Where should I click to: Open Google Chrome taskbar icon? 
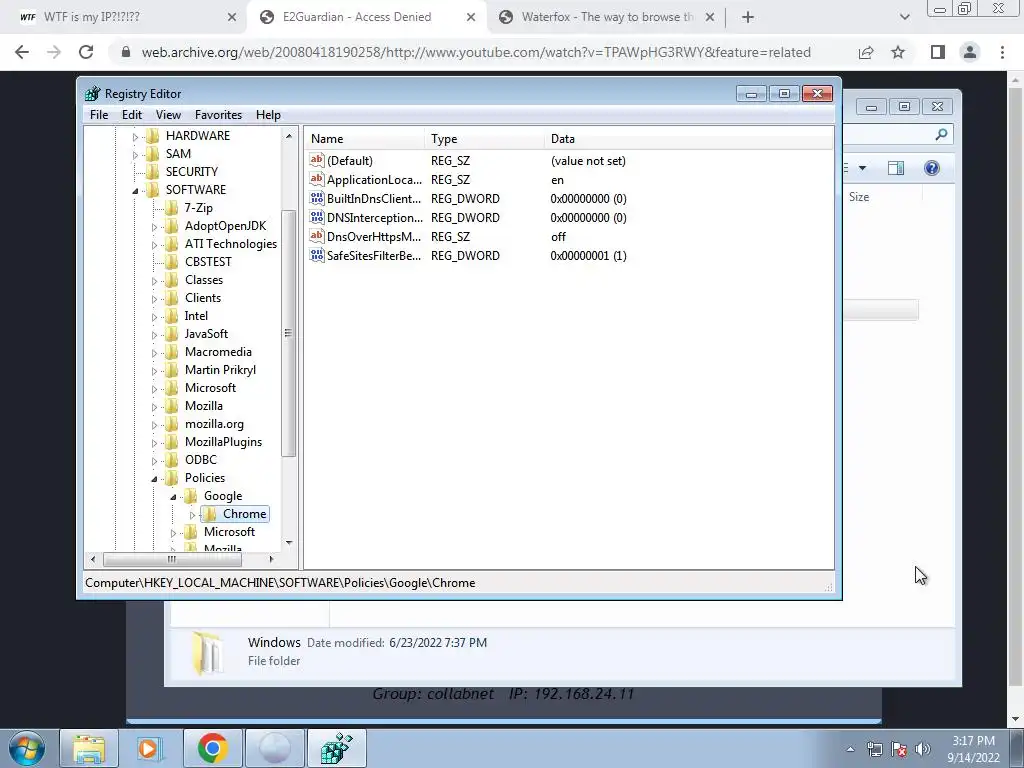(212, 748)
